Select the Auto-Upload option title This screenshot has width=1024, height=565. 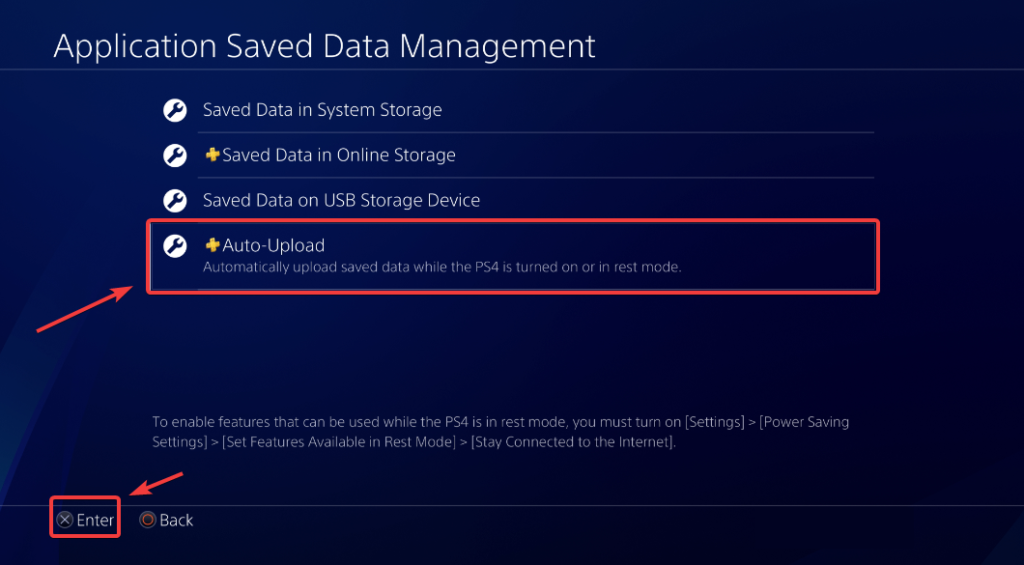pyautogui.click(x=273, y=245)
